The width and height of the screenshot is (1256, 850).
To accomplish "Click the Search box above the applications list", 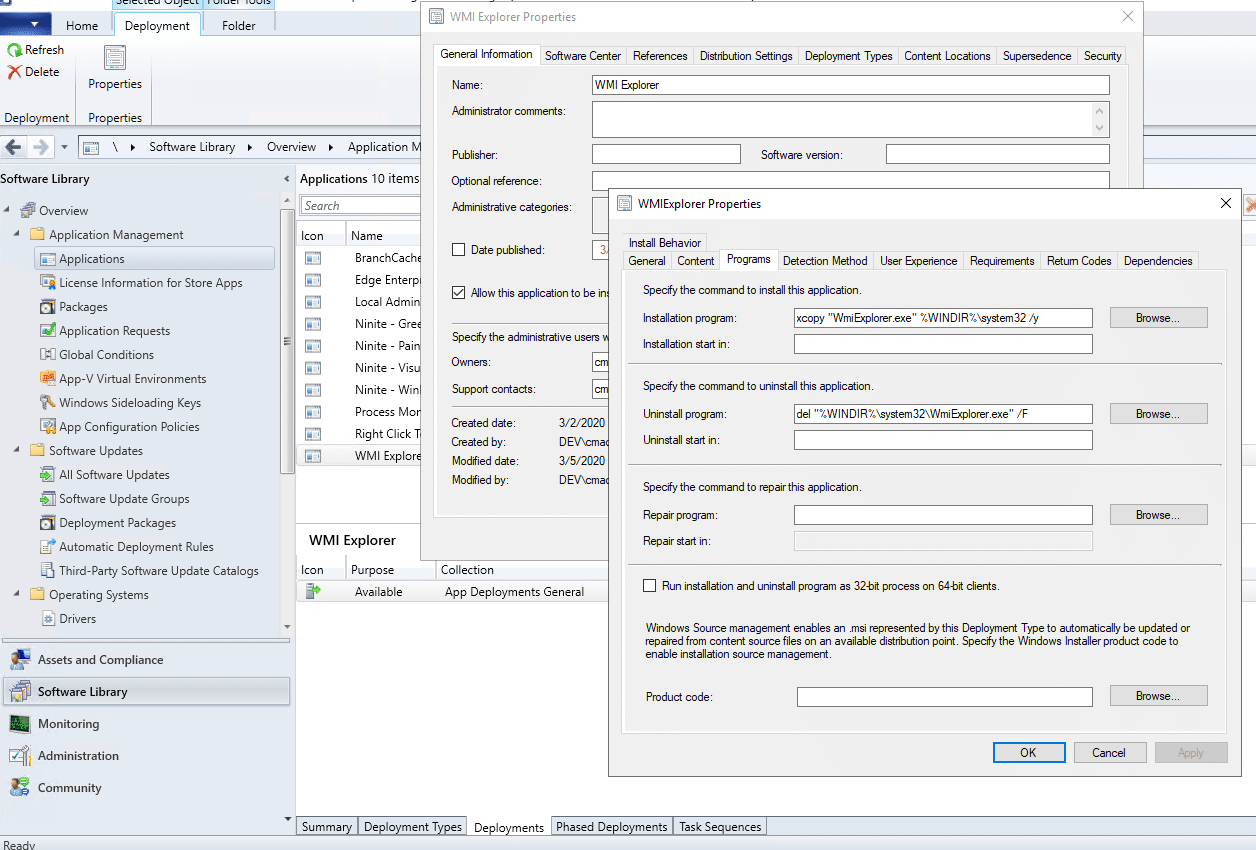I will point(360,204).
